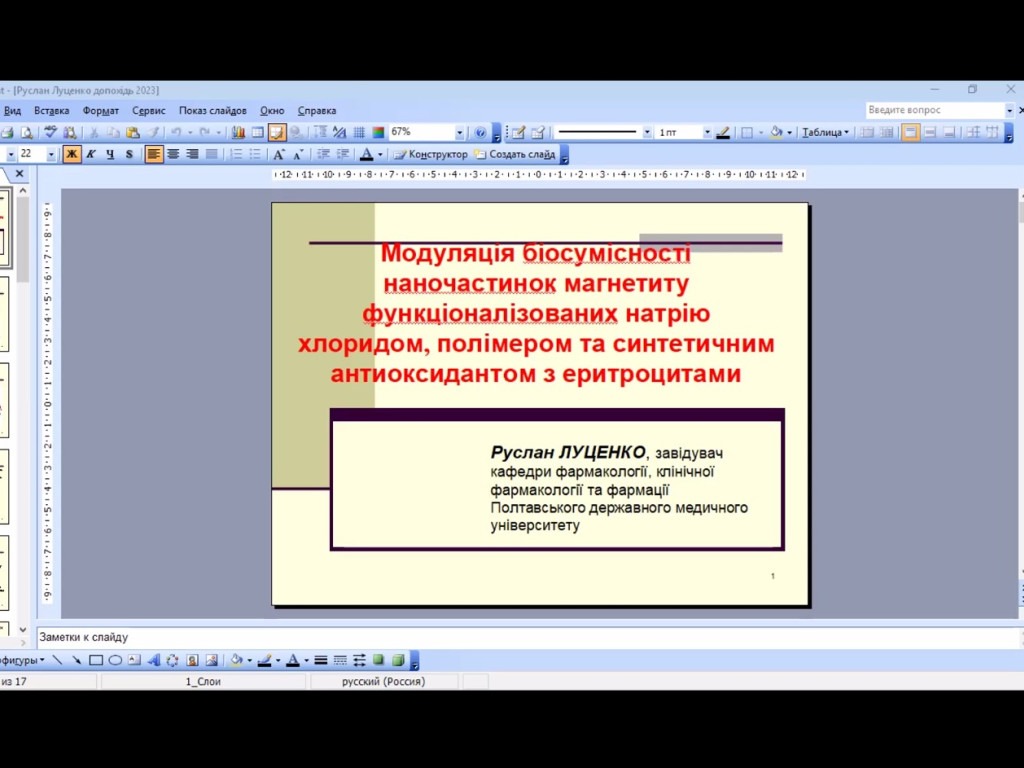Open the Конструктор task pane
Viewport: 1024px width, 768px height.
tap(432, 153)
